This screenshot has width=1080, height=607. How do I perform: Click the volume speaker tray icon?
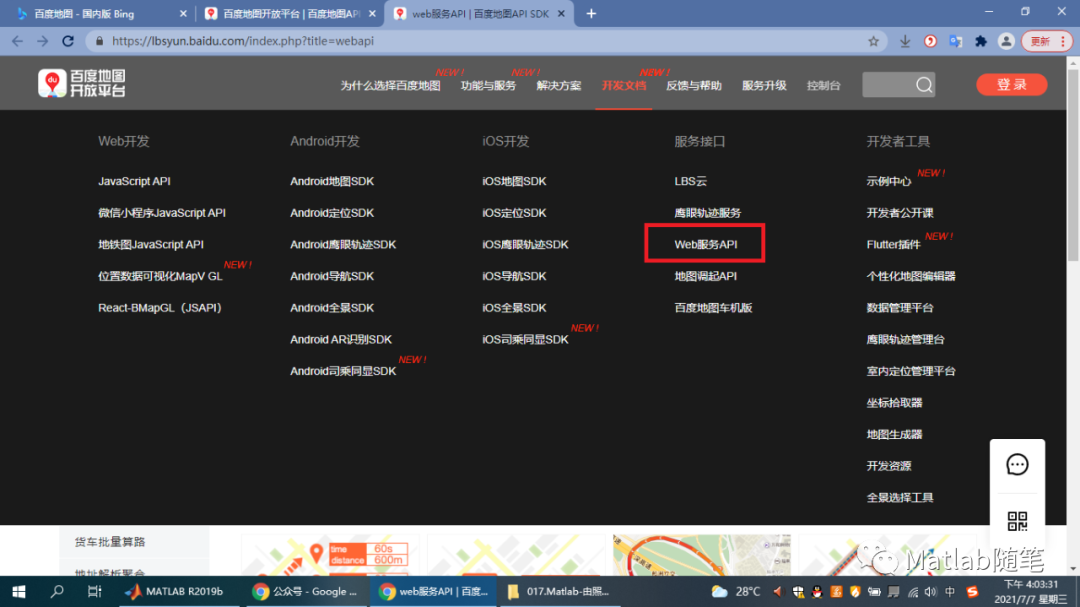coord(931,592)
